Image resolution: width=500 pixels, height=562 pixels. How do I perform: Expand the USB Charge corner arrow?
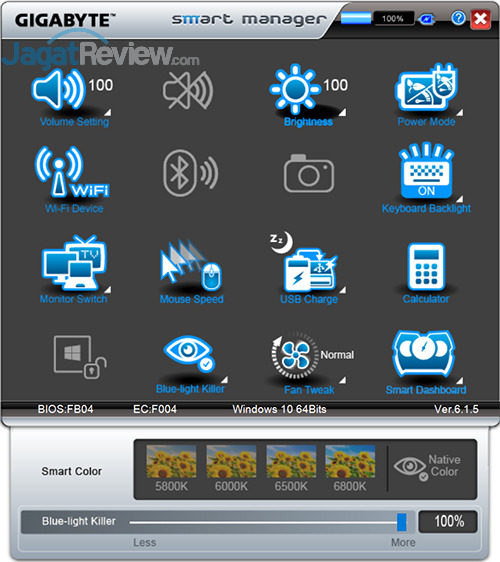[343, 289]
